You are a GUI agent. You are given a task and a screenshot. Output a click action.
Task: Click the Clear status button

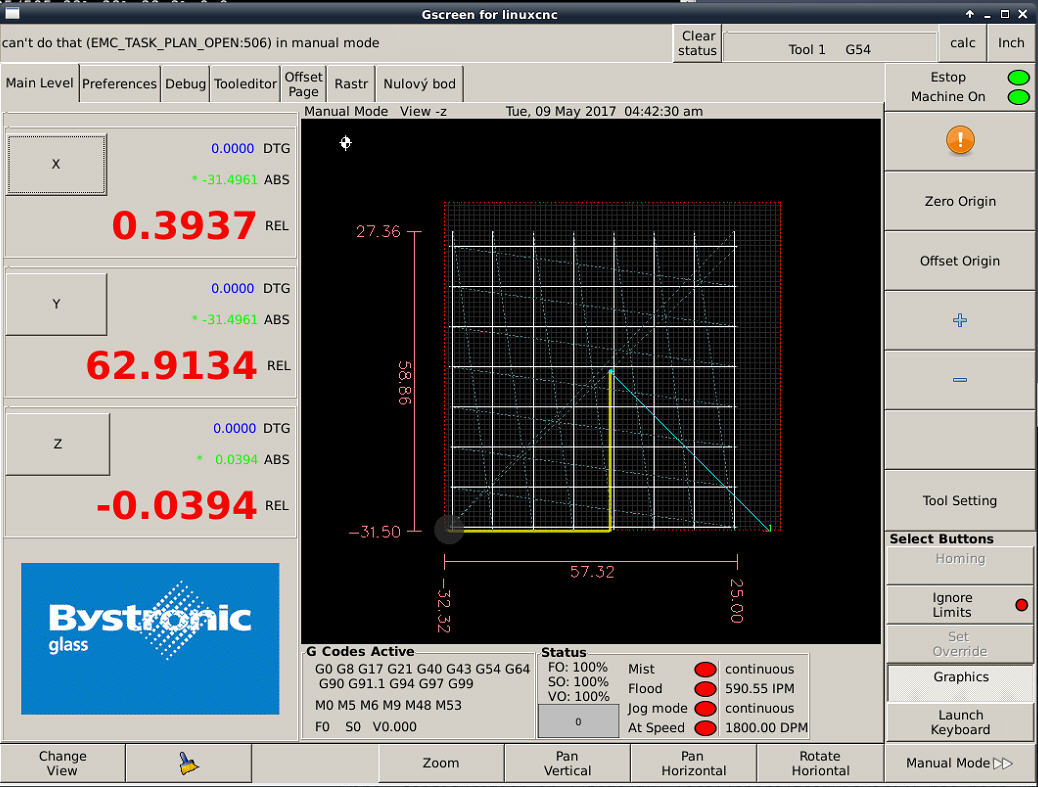[697, 43]
